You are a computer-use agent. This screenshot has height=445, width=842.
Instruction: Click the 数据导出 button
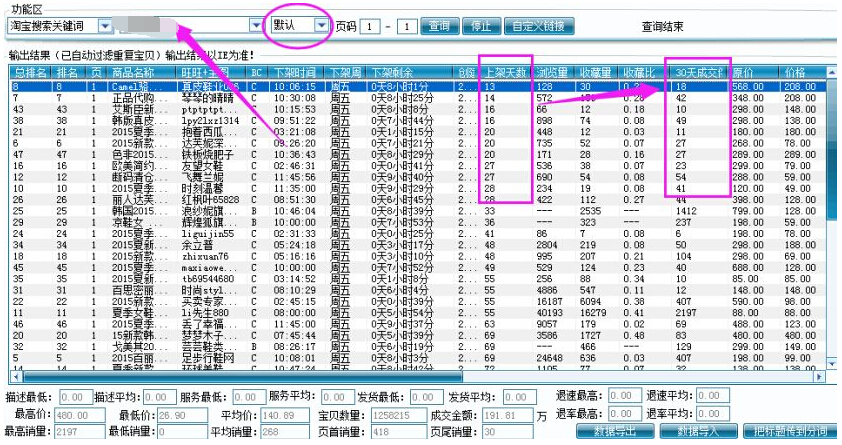615,431
